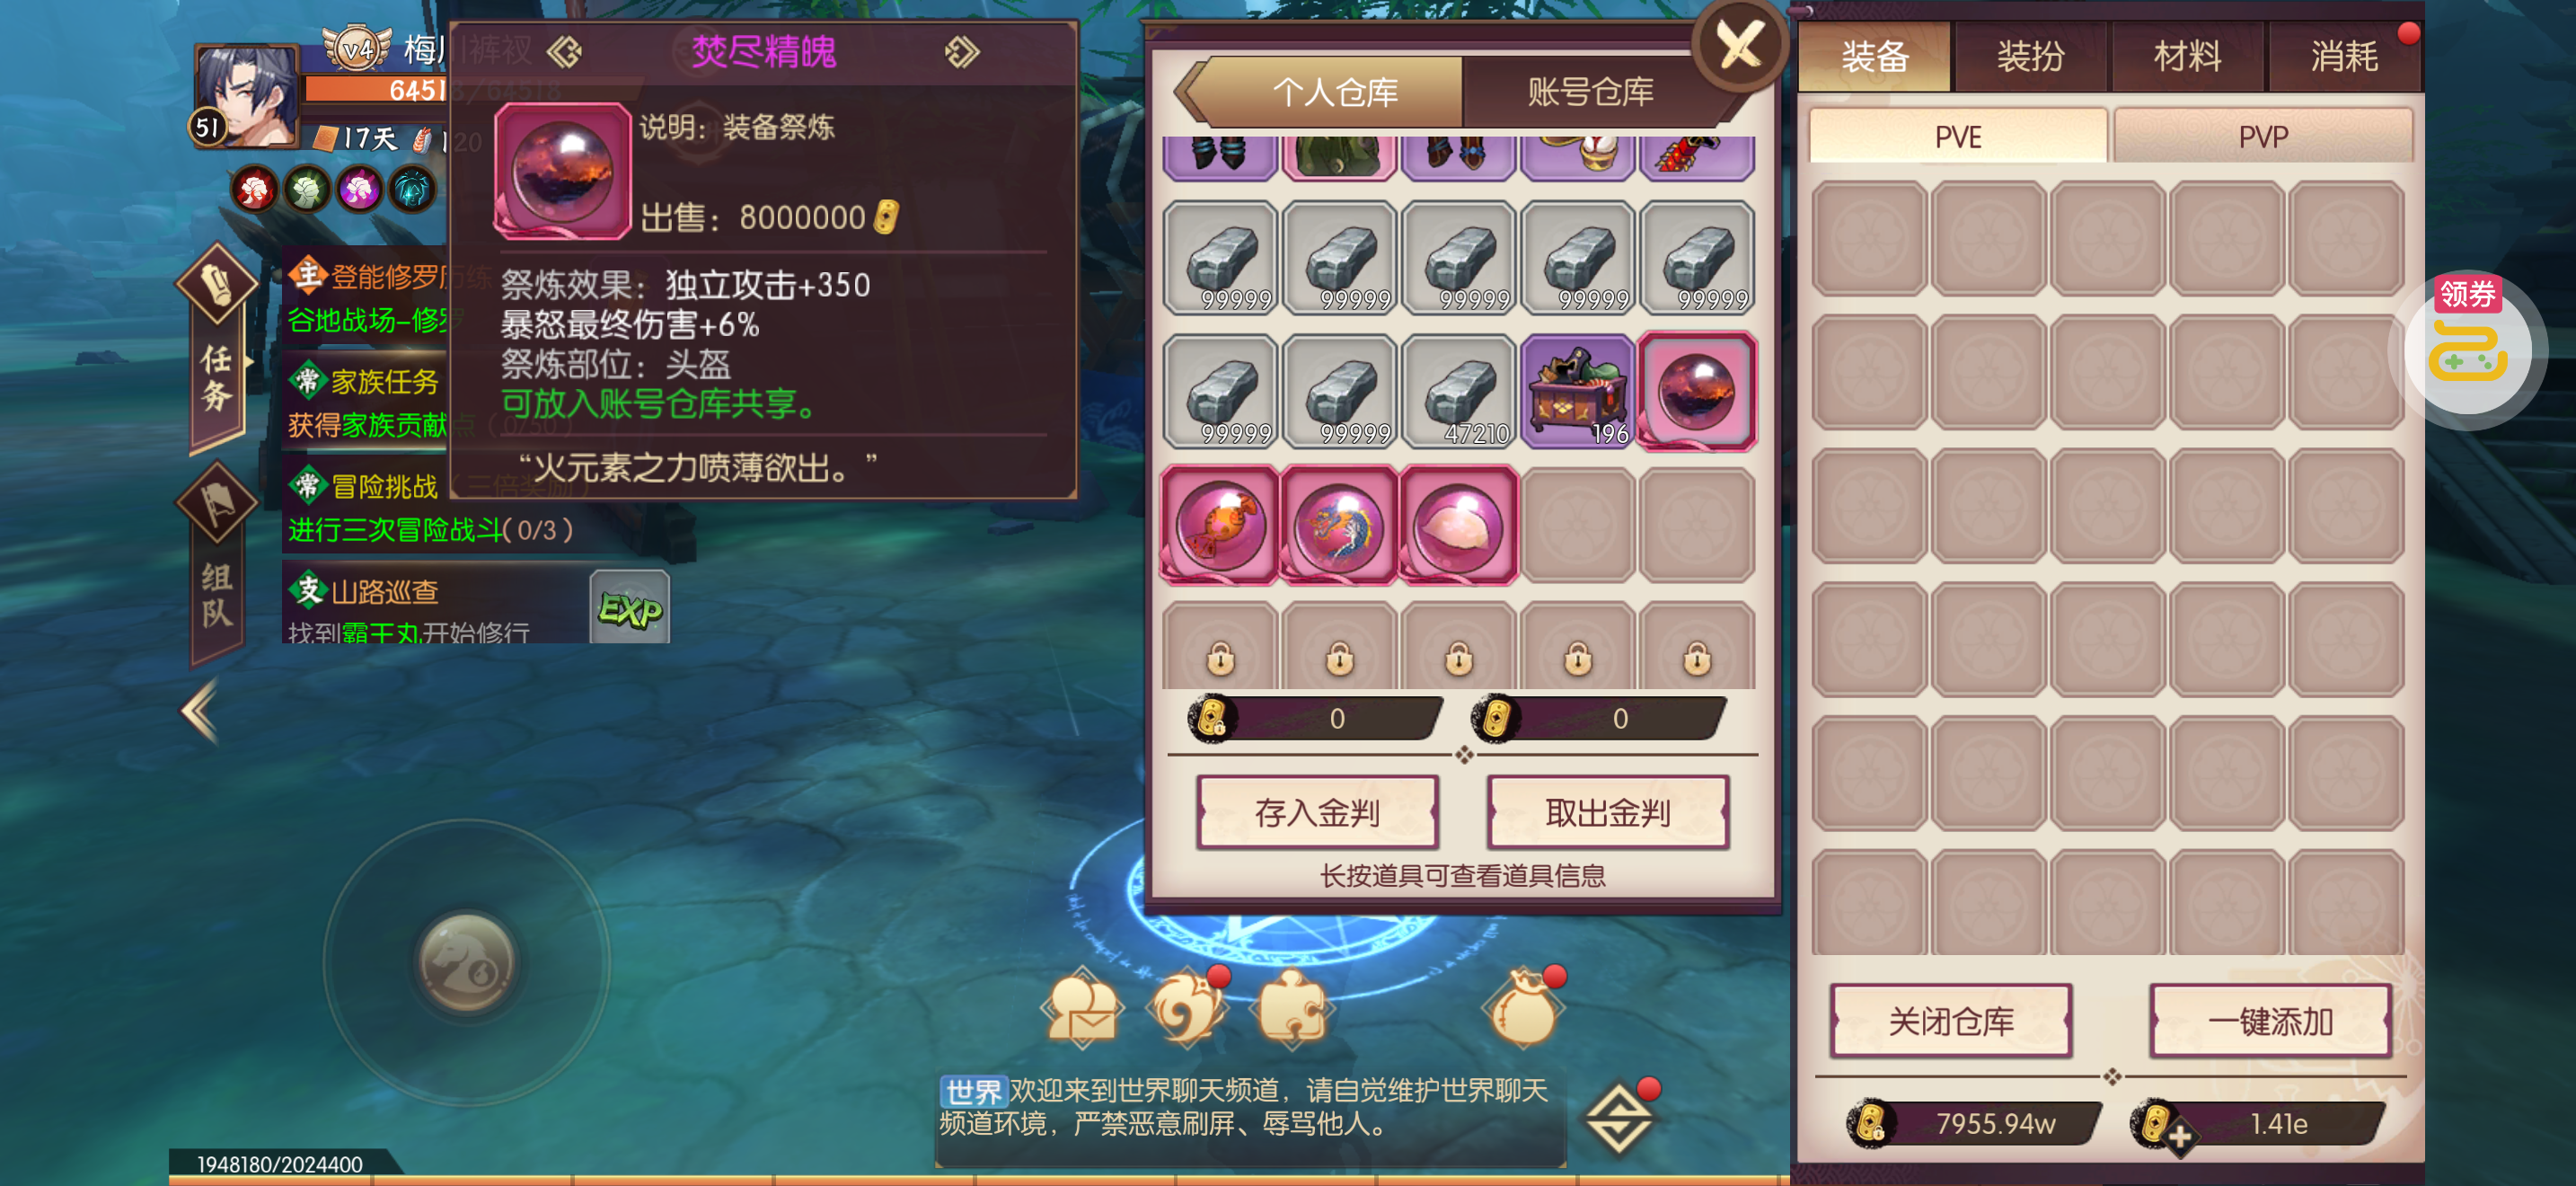
Task: Toggle the PVE equipment filter
Action: [1957, 136]
